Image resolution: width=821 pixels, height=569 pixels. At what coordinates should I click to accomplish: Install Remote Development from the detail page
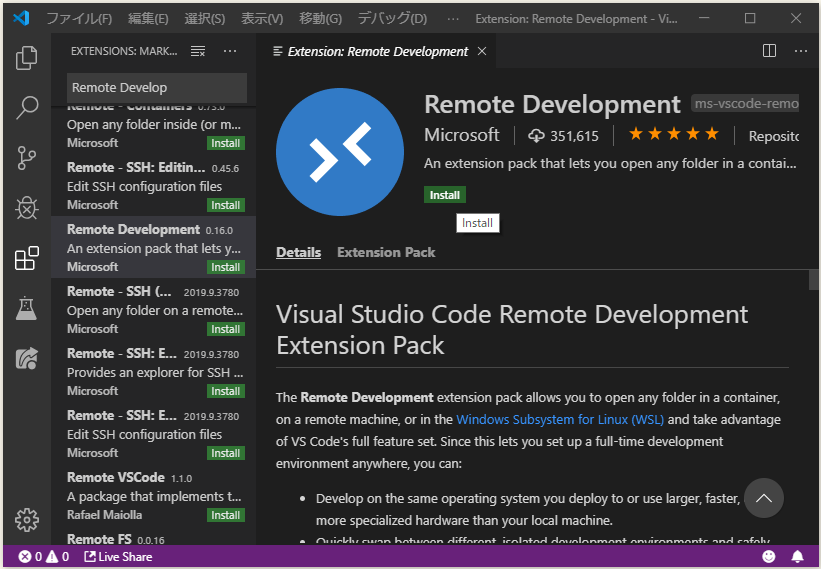point(445,195)
